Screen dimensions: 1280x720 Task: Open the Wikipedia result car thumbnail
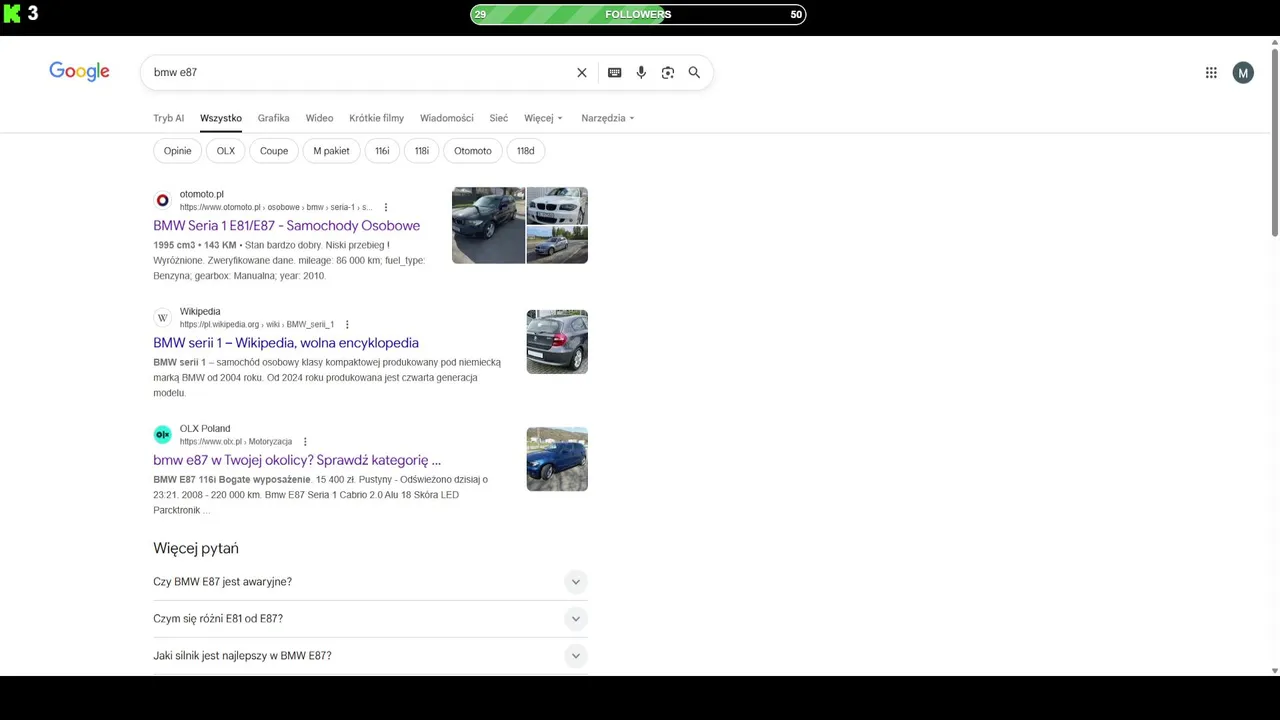[557, 342]
